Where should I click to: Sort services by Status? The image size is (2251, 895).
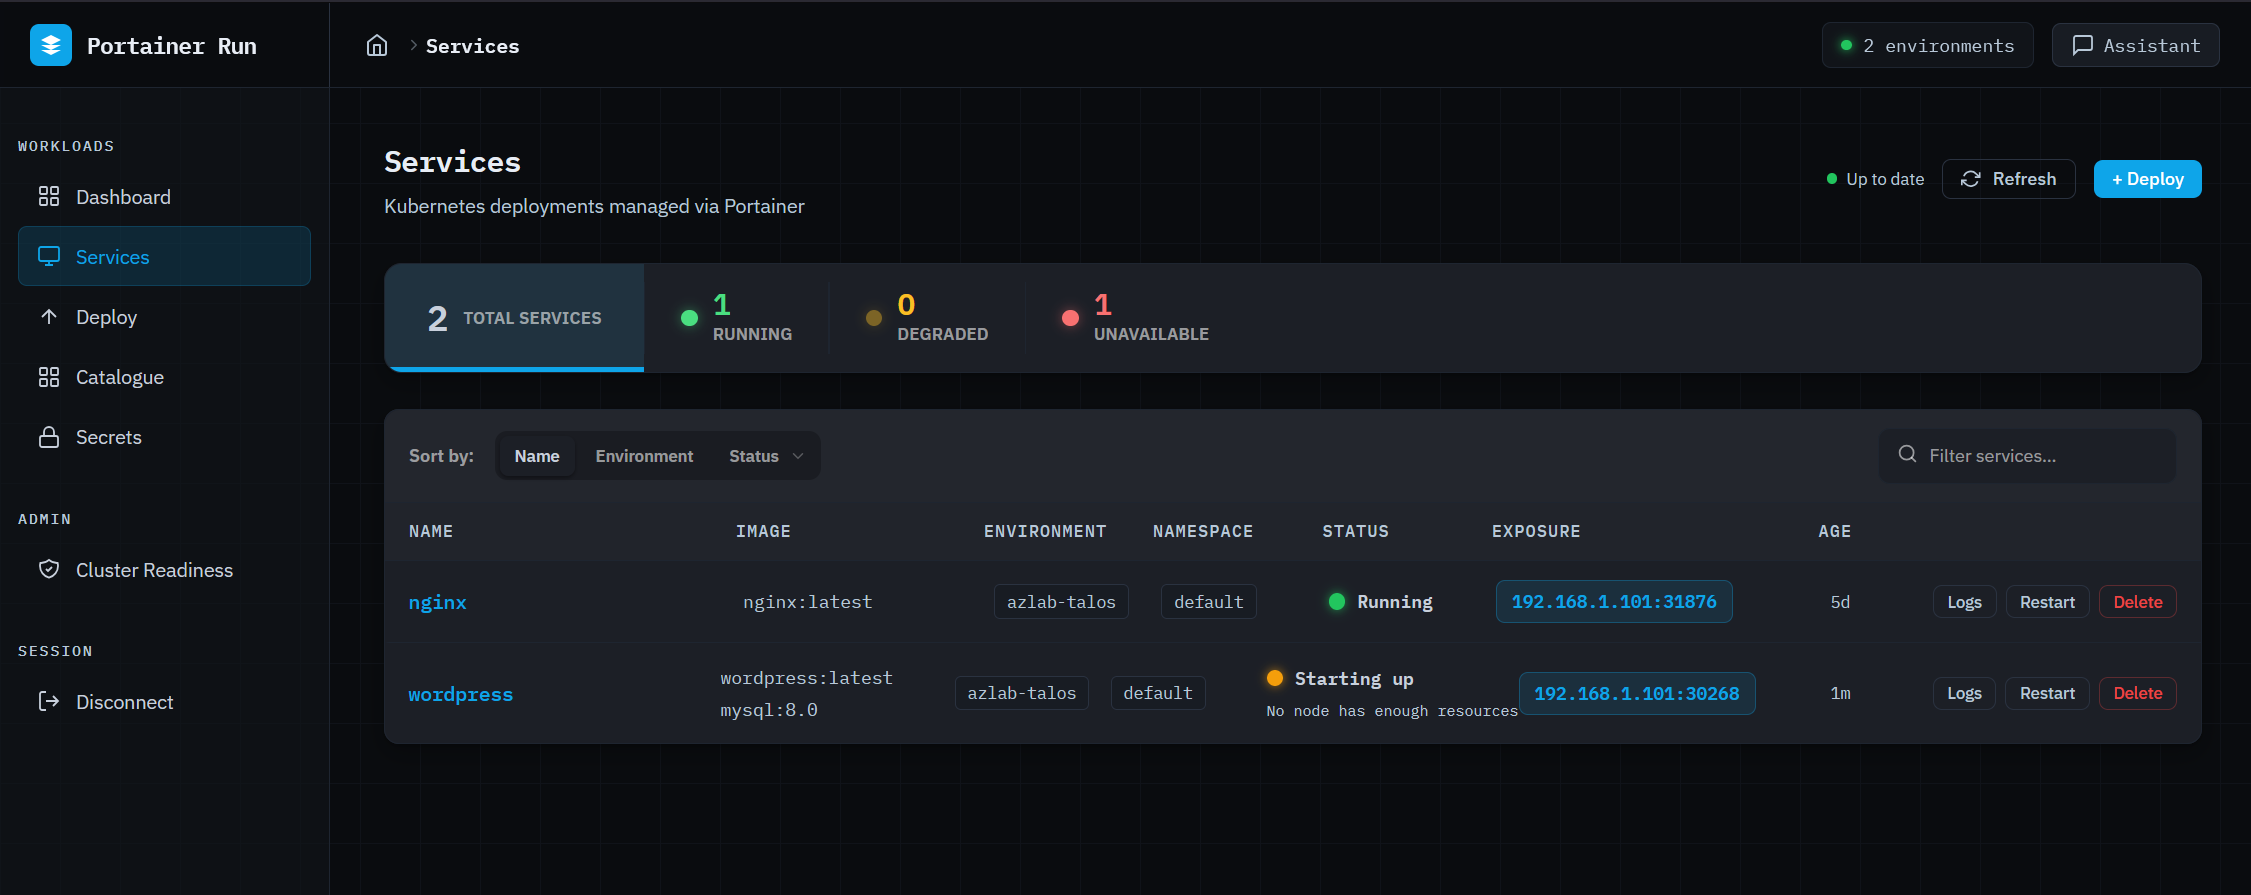[766, 456]
